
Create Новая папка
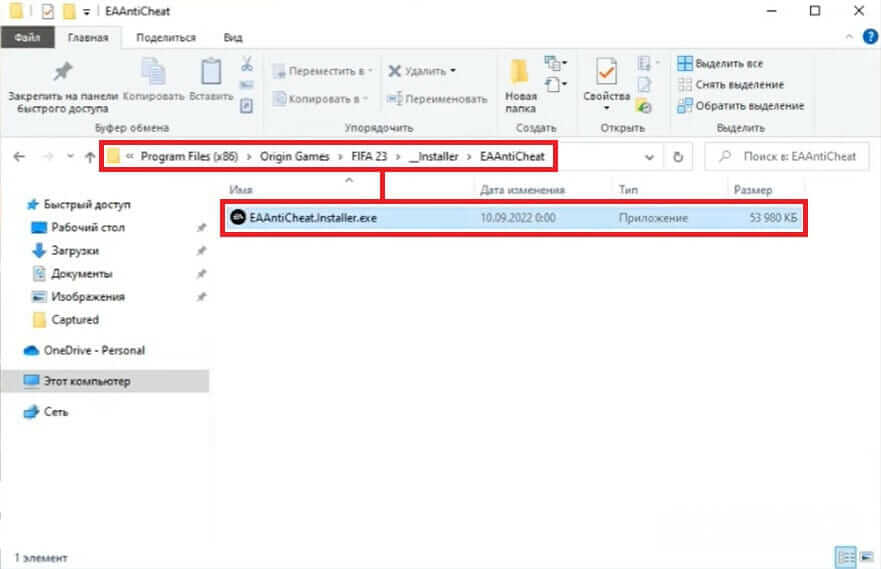tap(520, 86)
